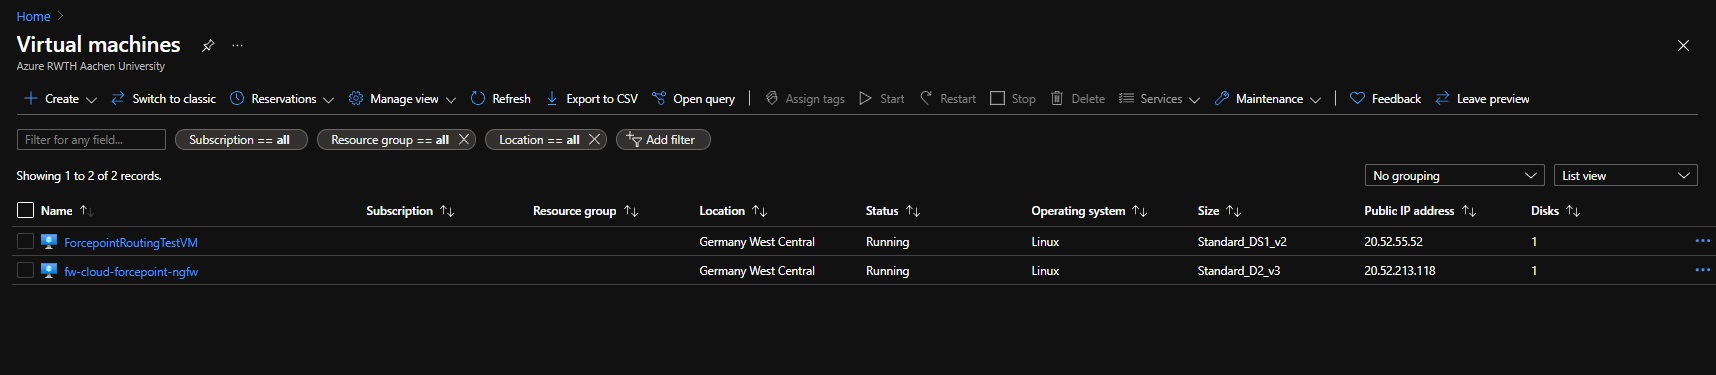Image resolution: width=1716 pixels, height=375 pixels.
Task: Open row actions for ForcepointRoutingTestVM
Action: [1702, 241]
